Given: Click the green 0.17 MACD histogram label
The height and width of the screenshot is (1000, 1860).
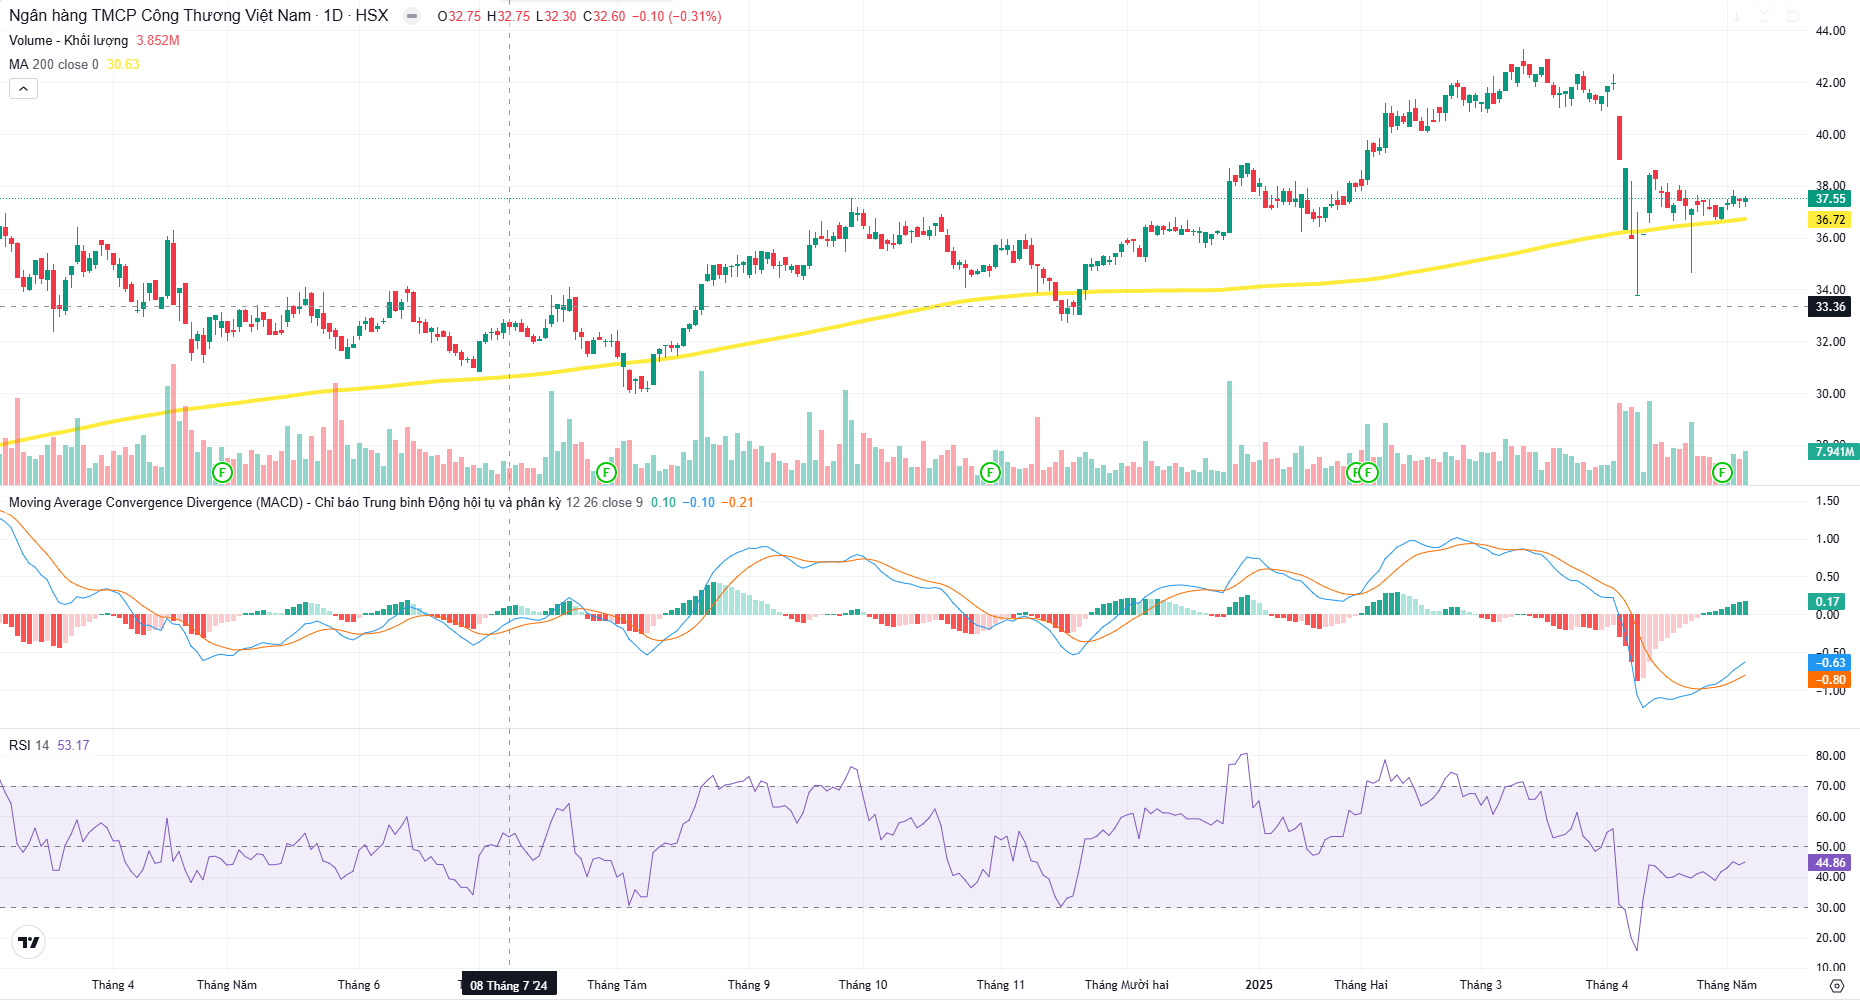Looking at the screenshot, I should [1828, 601].
